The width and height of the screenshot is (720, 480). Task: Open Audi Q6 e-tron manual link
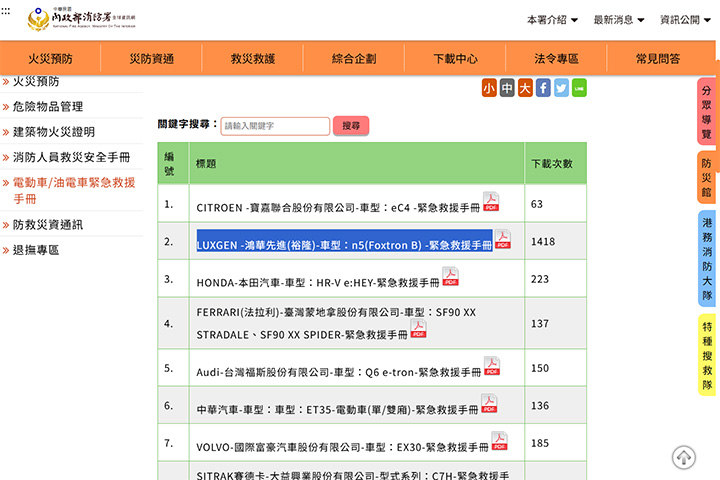[338, 372]
